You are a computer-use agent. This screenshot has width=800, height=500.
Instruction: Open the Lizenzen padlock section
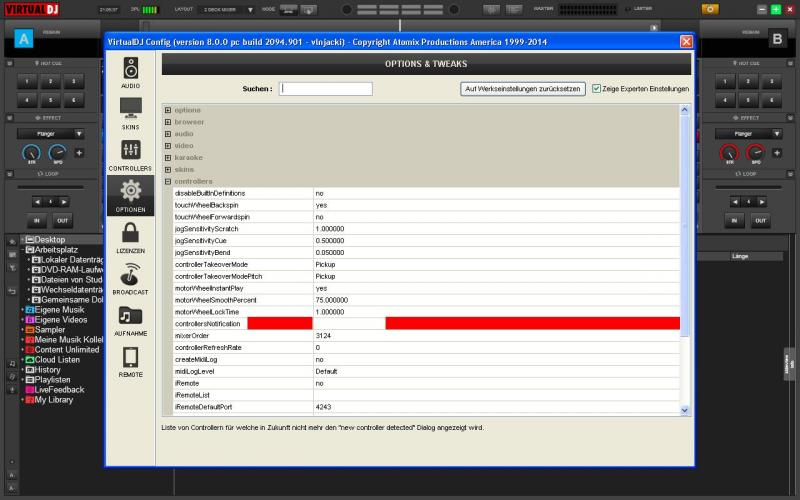[x=131, y=237]
